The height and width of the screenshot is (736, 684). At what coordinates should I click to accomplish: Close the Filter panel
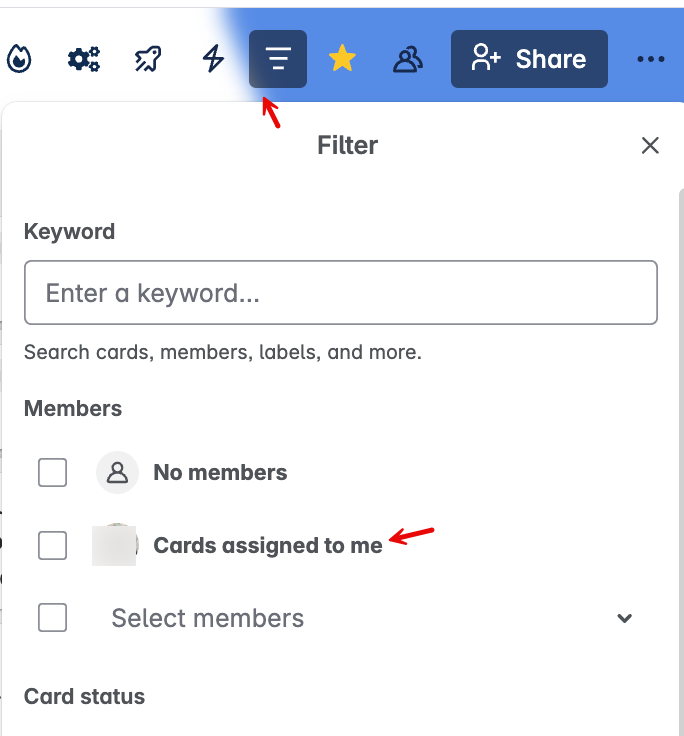point(650,146)
